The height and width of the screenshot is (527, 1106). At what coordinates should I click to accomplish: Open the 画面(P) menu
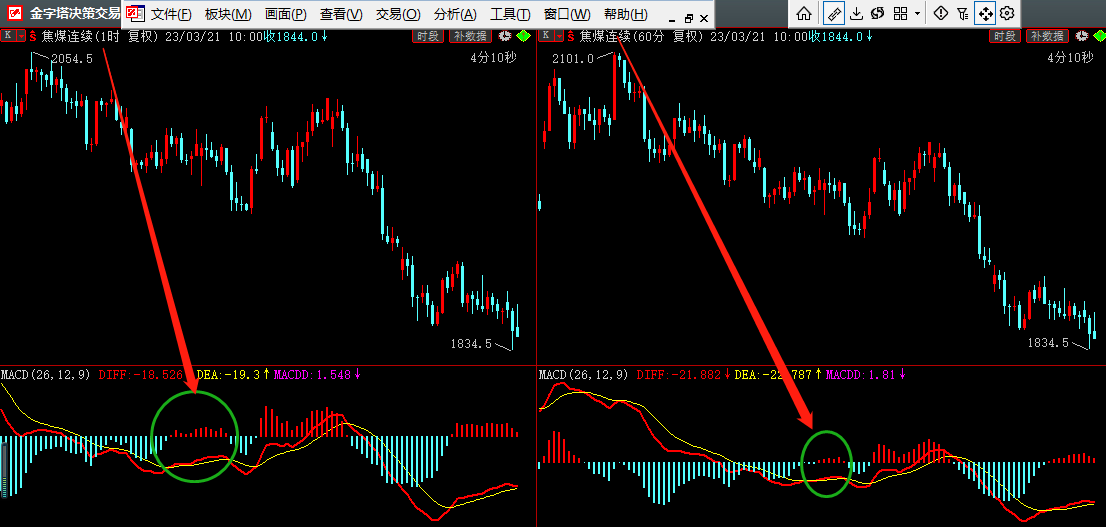(x=286, y=15)
